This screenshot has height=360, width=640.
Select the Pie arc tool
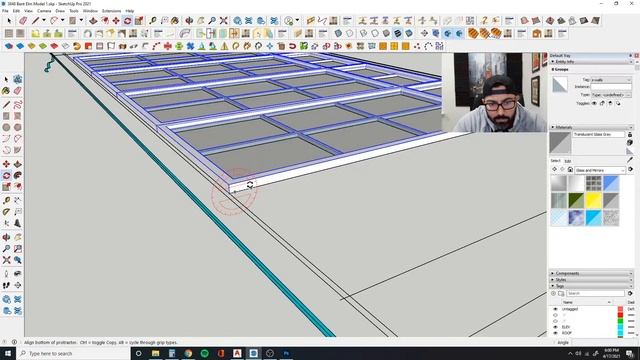[x=18, y=150]
